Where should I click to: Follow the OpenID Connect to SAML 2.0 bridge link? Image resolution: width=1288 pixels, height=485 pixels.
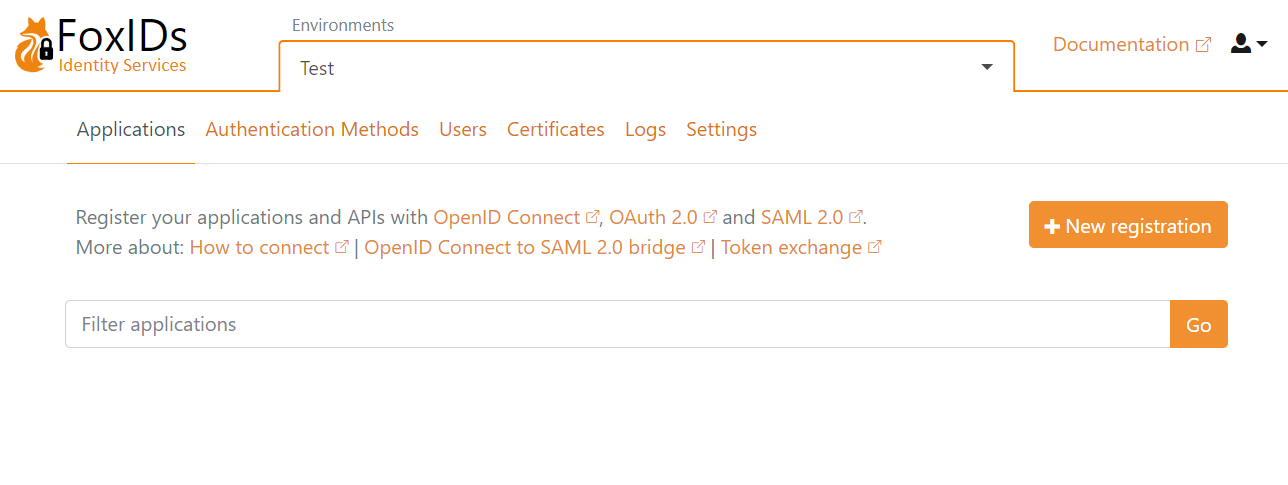pyautogui.click(x=525, y=247)
